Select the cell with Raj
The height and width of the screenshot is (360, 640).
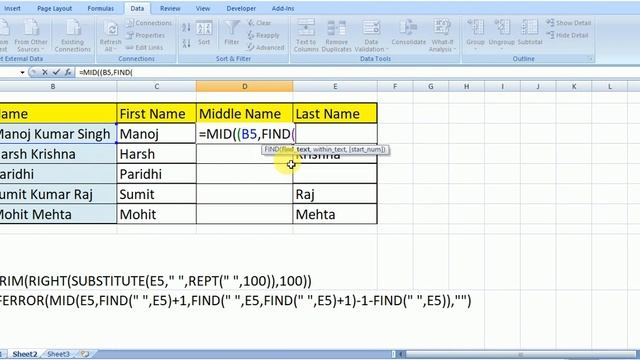[335, 194]
